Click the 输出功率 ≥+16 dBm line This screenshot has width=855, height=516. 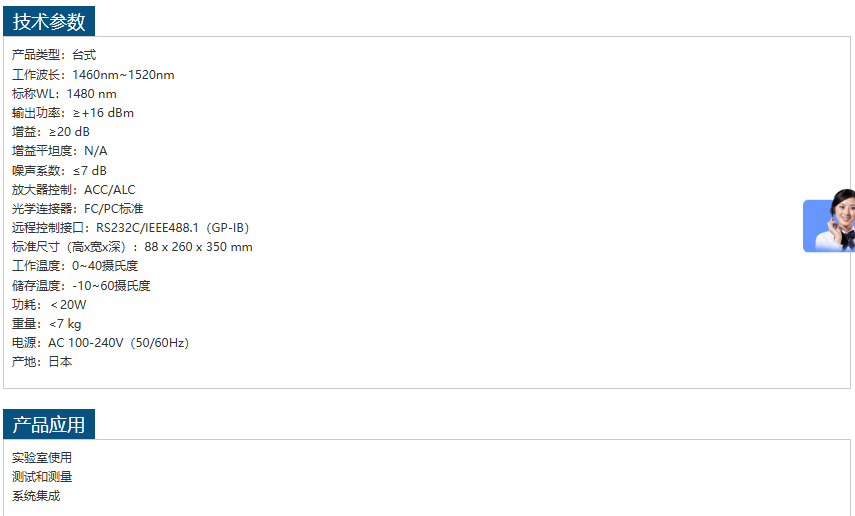73,113
